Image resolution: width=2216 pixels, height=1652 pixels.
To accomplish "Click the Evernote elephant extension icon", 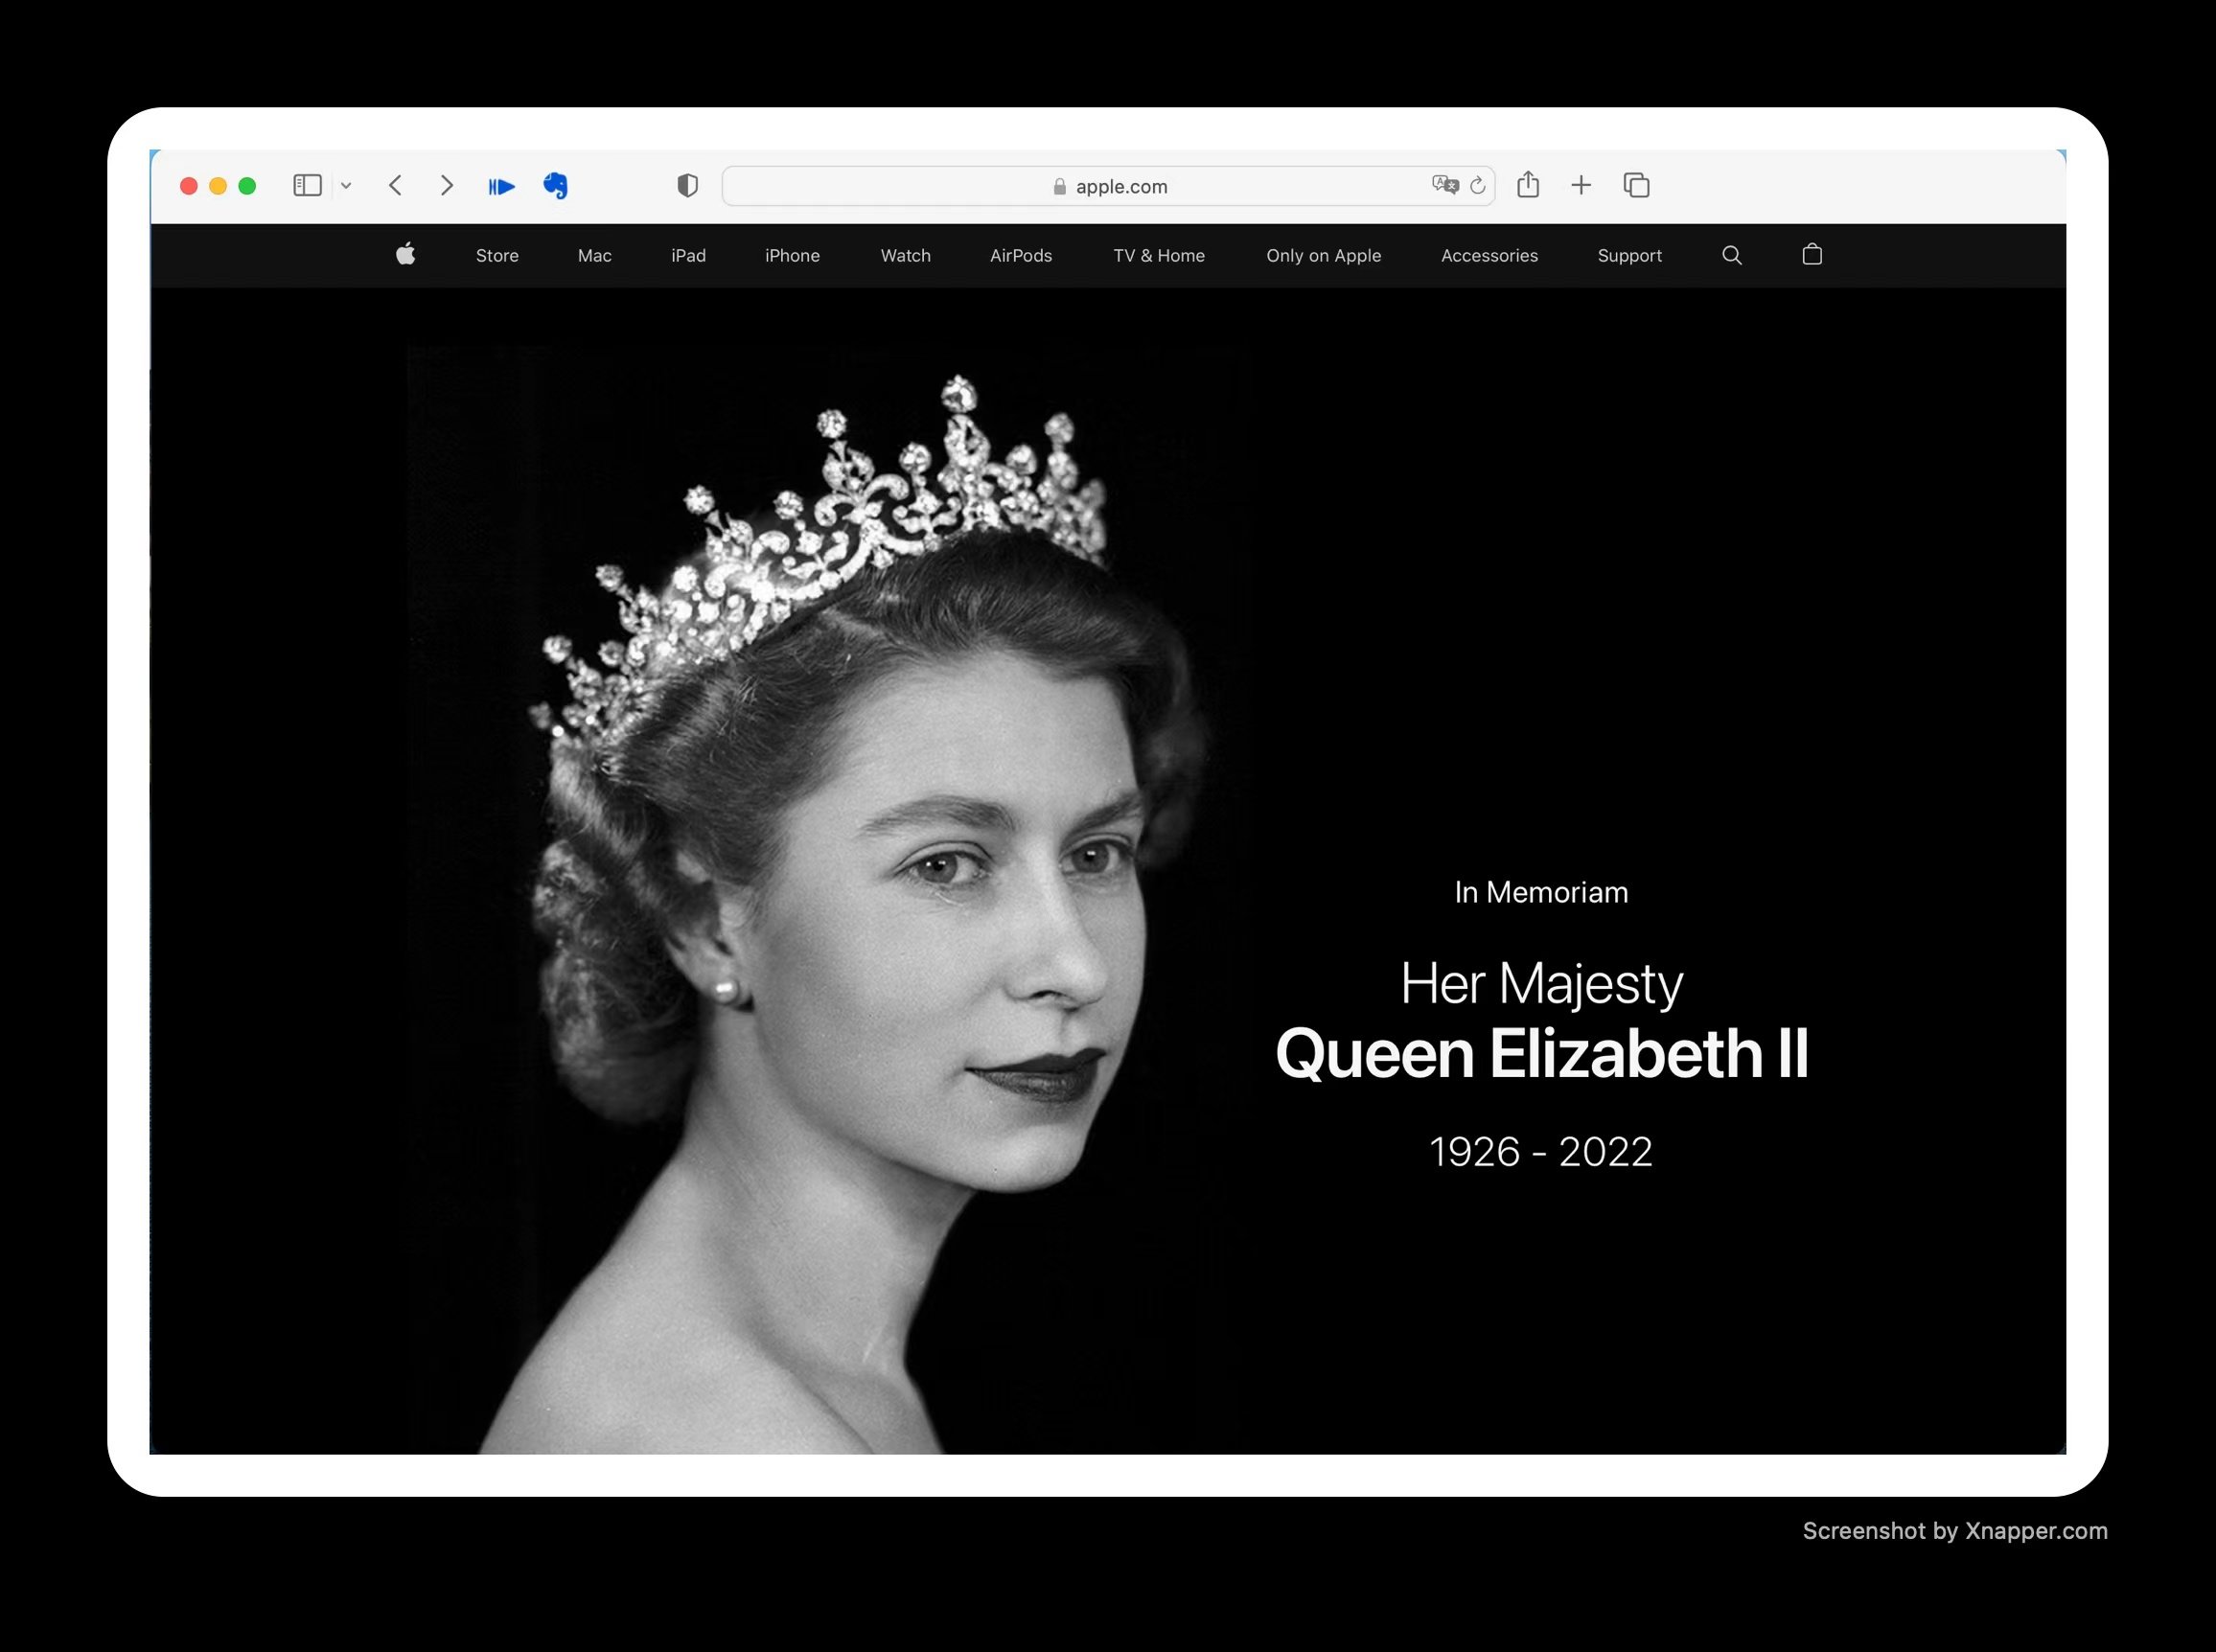I will [556, 185].
